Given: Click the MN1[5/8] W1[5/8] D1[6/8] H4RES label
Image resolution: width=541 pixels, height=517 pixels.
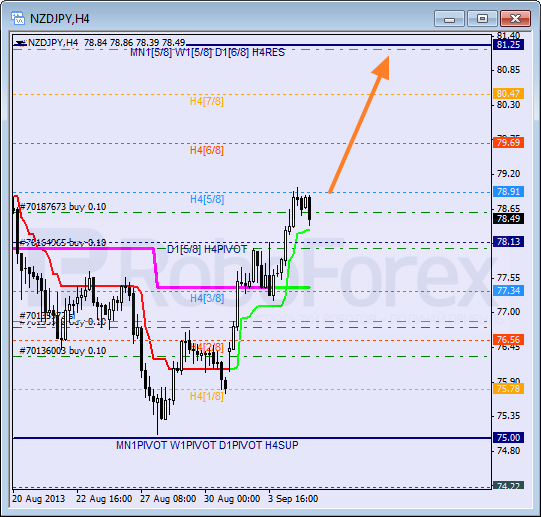Looking at the screenshot, I should pos(207,52).
